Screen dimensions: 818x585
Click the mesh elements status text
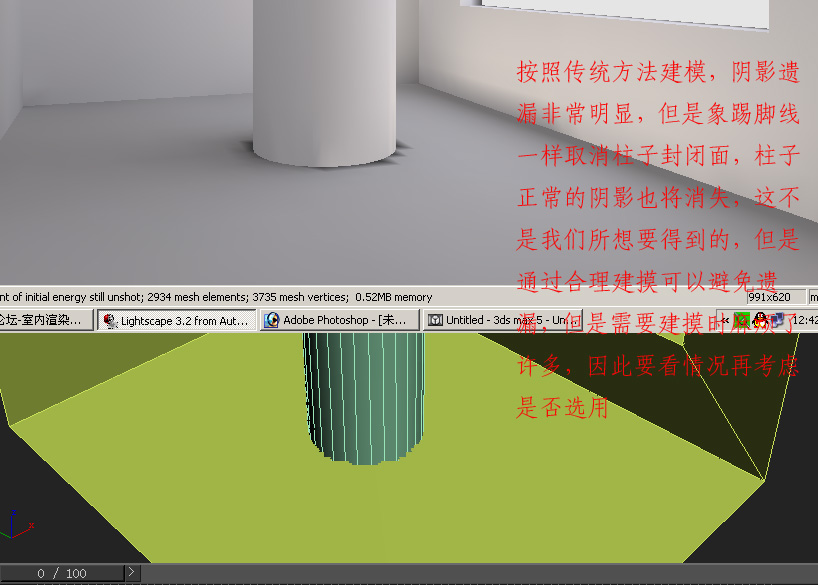tap(196, 297)
